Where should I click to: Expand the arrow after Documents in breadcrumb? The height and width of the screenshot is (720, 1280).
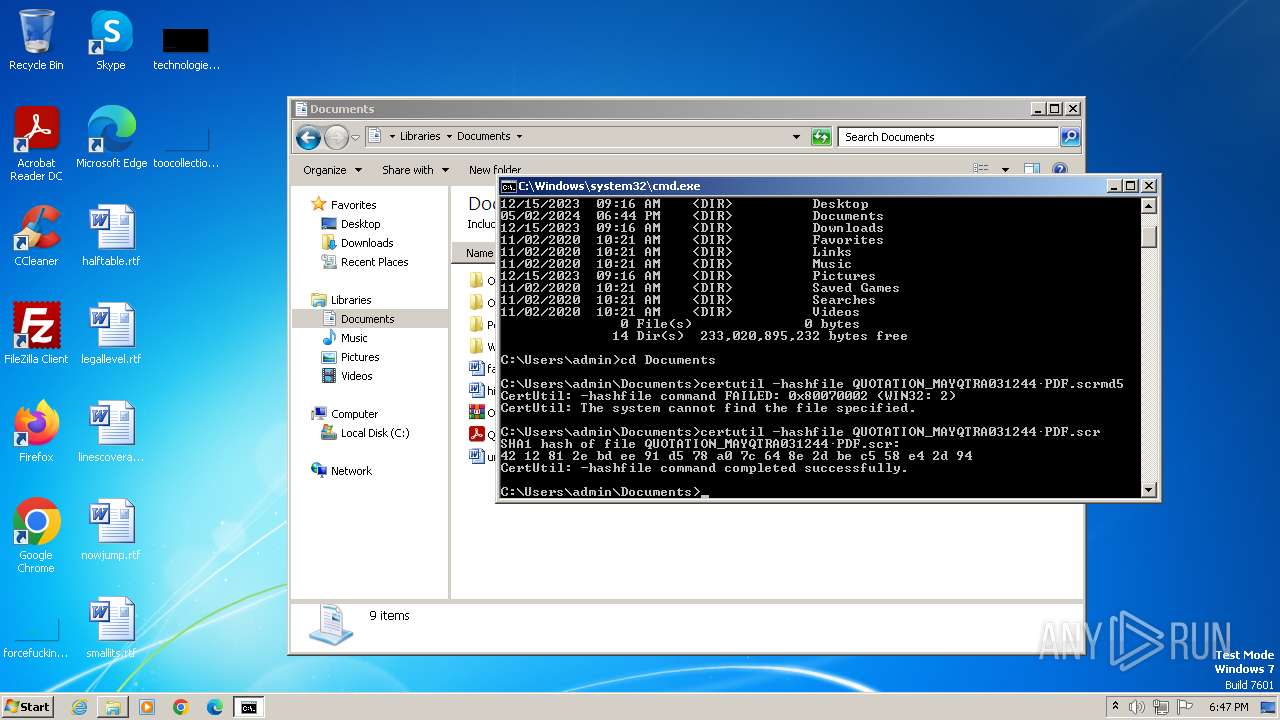click(519, 136)
